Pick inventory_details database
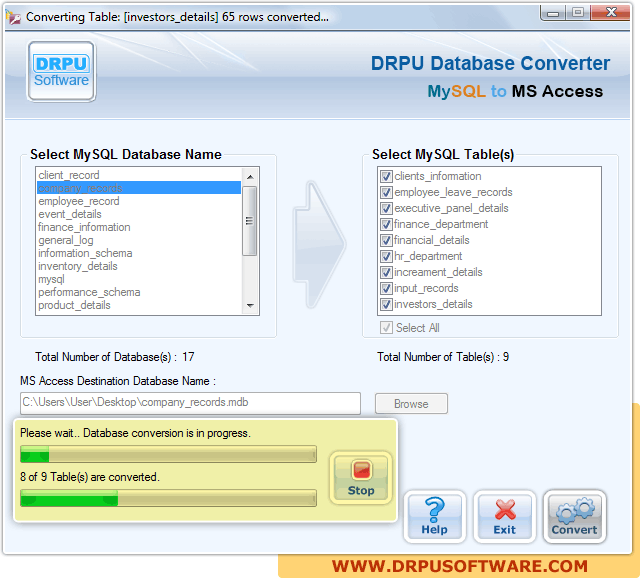Image resolution: width=640 pixels, height=578 pixels. pos(139,266)
